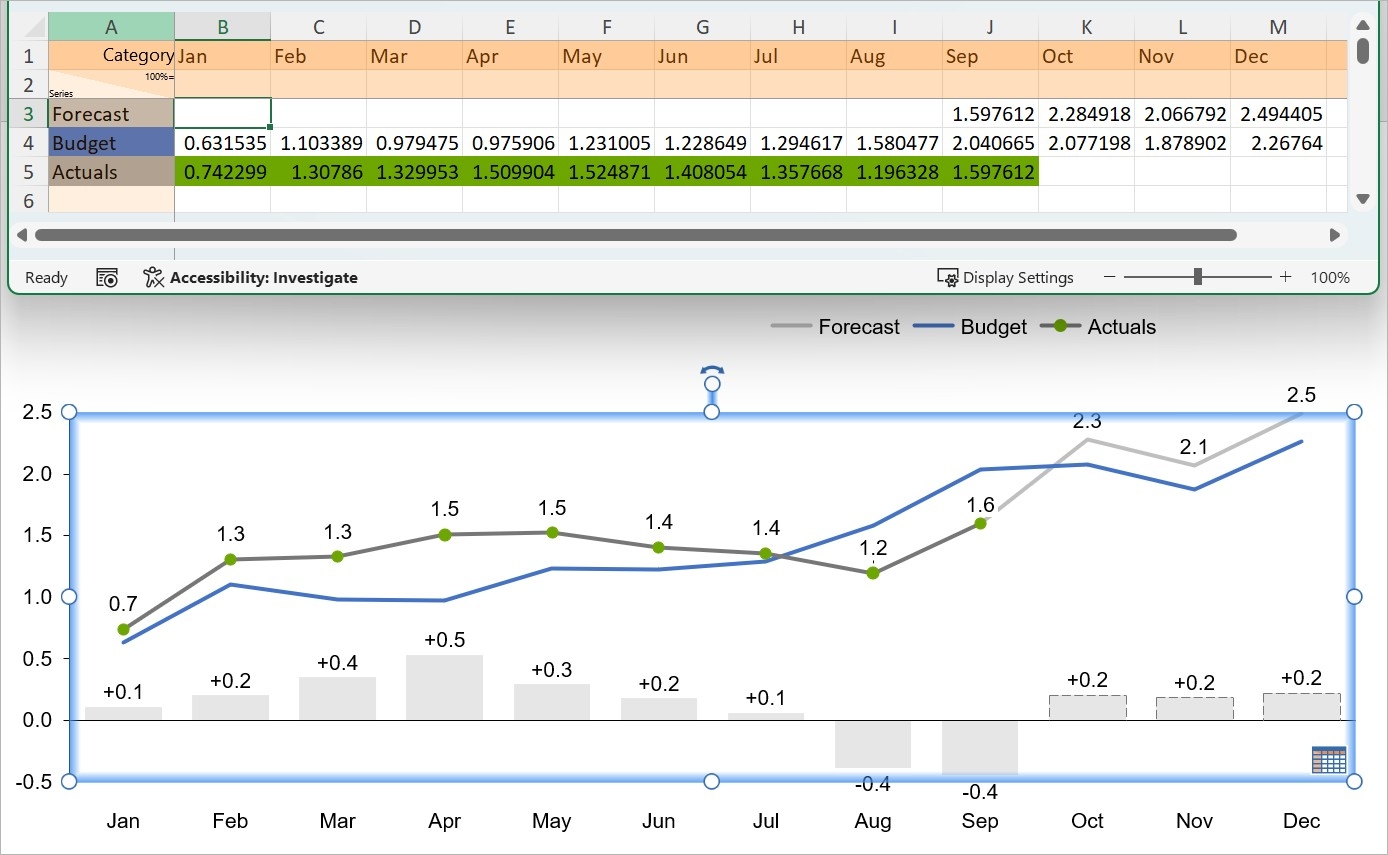1388x855 pixels.
Task: Click the zoom slider handle
Action: [1198, 277]
